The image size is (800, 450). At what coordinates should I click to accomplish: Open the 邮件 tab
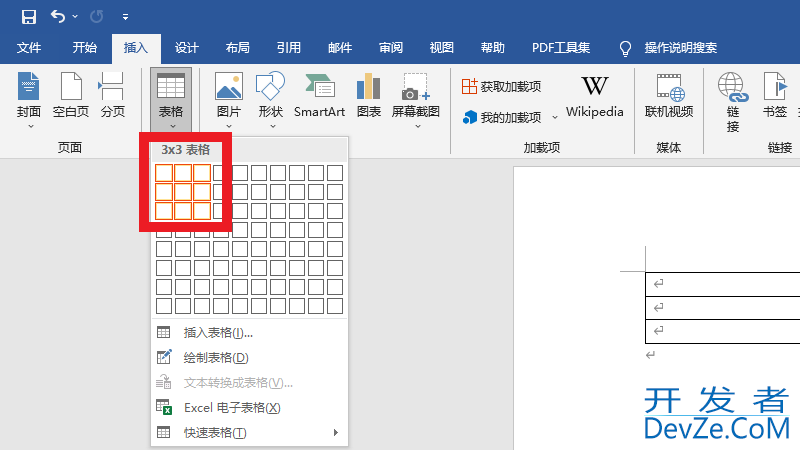tap(340, 48)
